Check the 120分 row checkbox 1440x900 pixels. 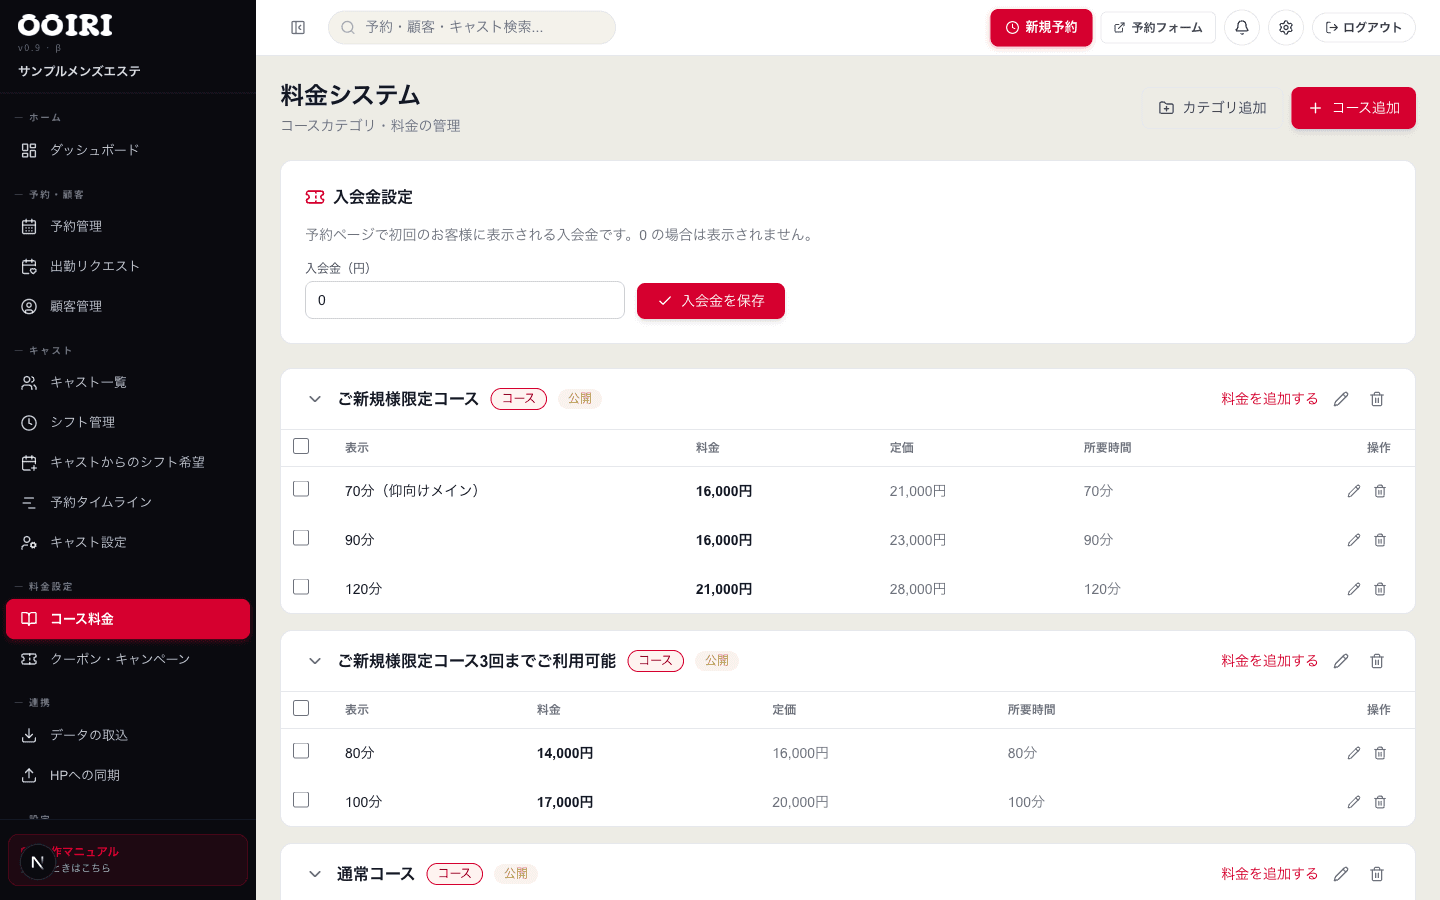pos(301,587)
